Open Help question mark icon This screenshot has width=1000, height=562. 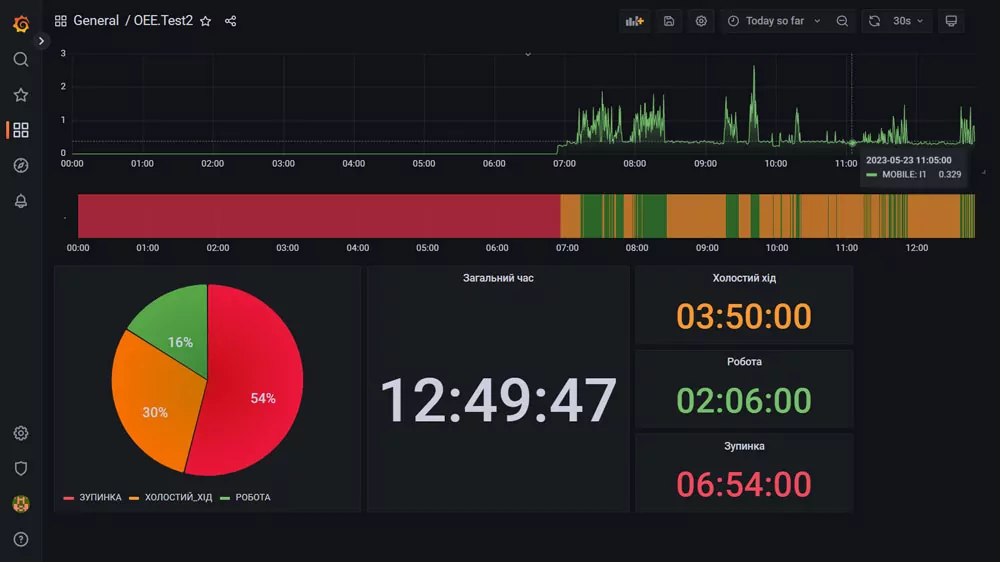(x=21, y=540)
